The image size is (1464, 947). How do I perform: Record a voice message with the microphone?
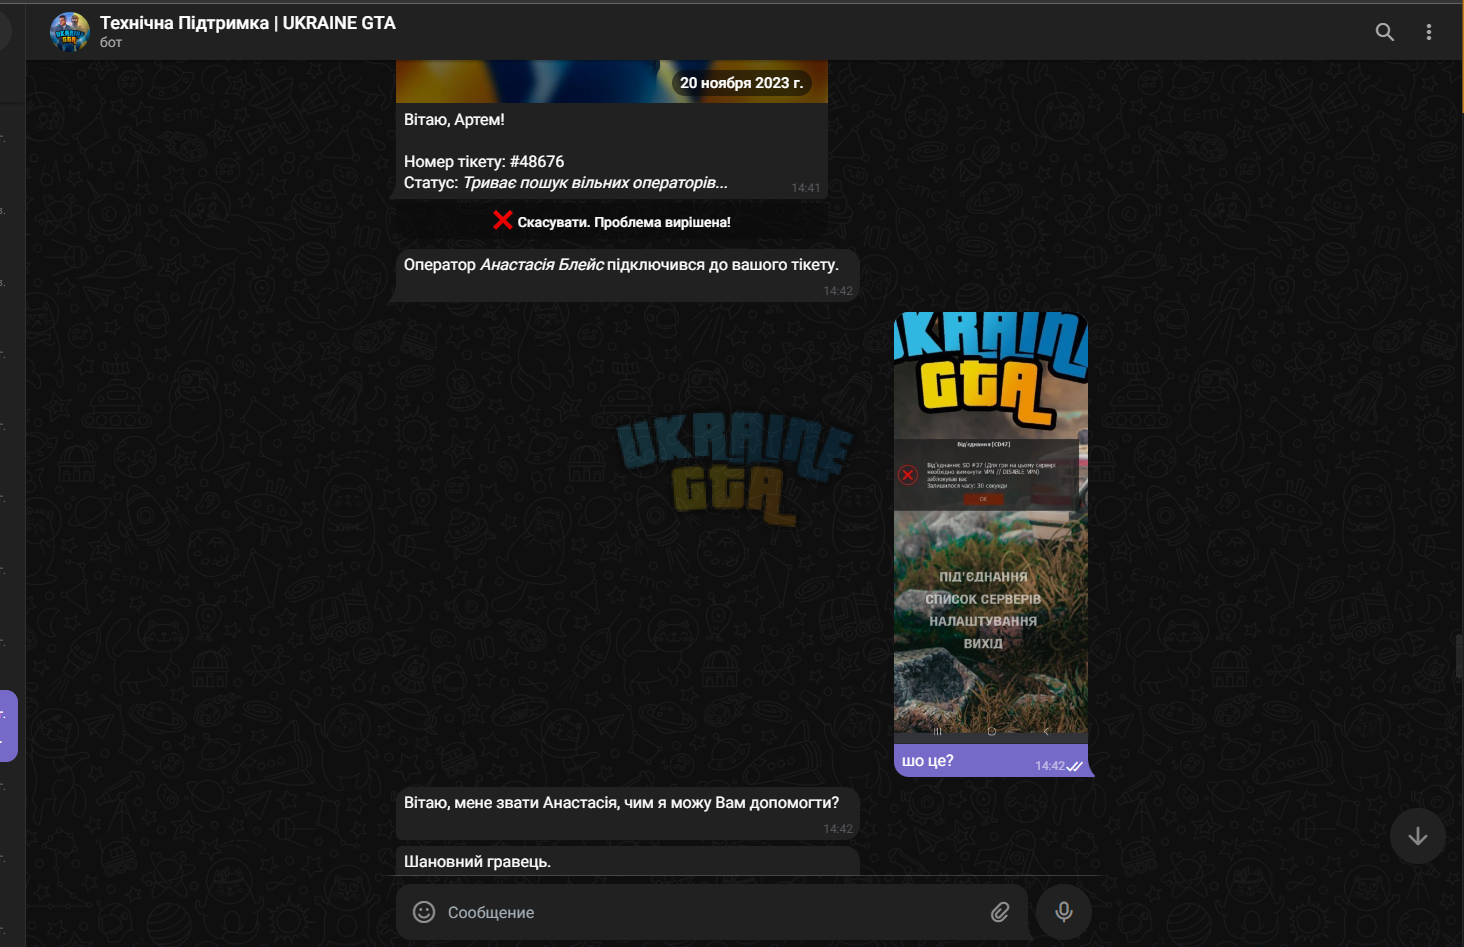(1064, 912)
